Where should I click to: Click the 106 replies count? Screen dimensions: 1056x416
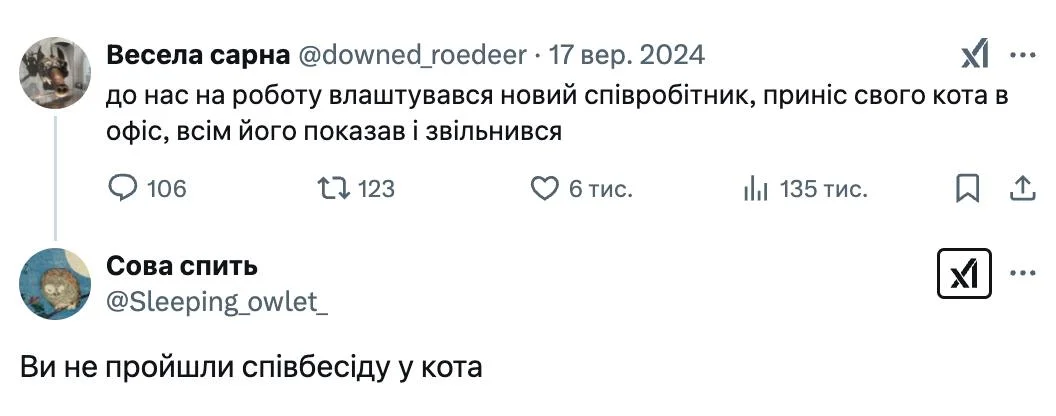click(x=166, y=188)
